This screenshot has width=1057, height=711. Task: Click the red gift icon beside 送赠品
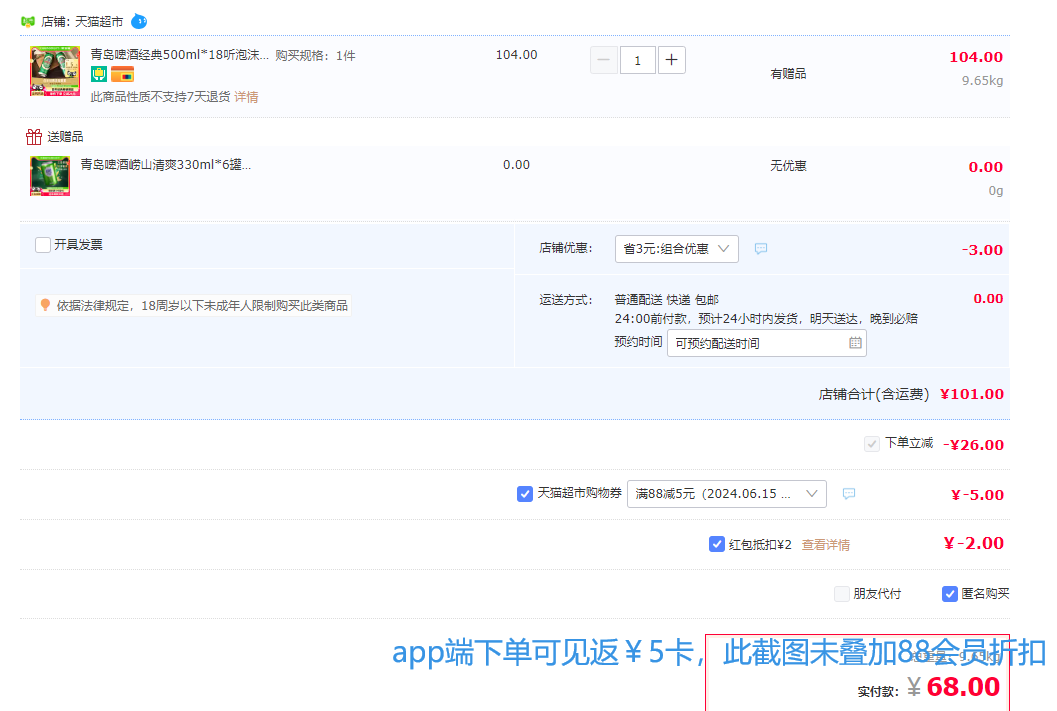pos(34,137)
